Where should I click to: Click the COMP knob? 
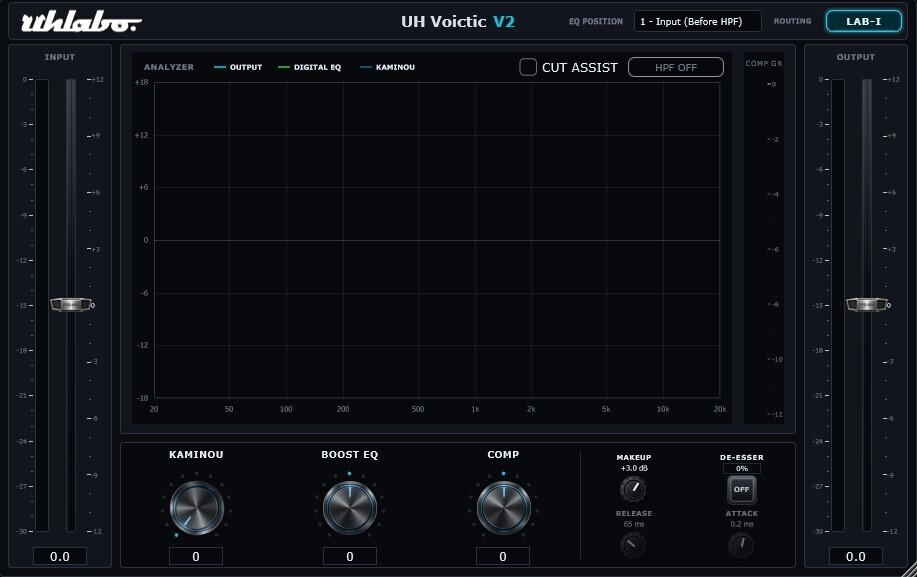[504, 507]
